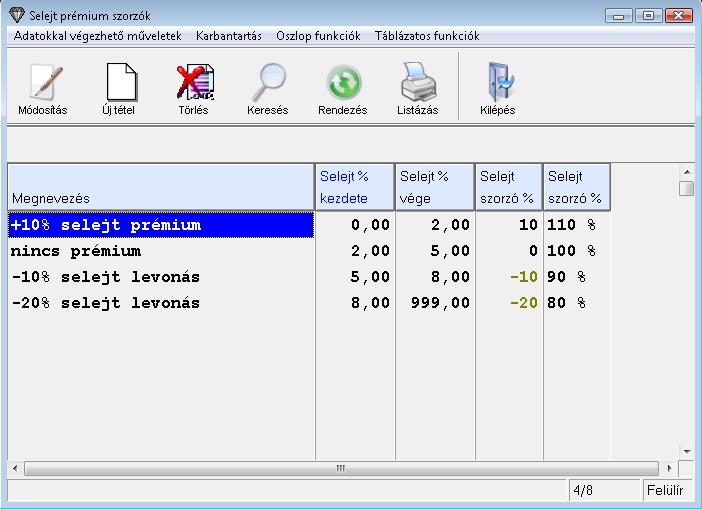702x509 pixels.
Task: Open the Karbantartás menu
Action: coord(228,36)
